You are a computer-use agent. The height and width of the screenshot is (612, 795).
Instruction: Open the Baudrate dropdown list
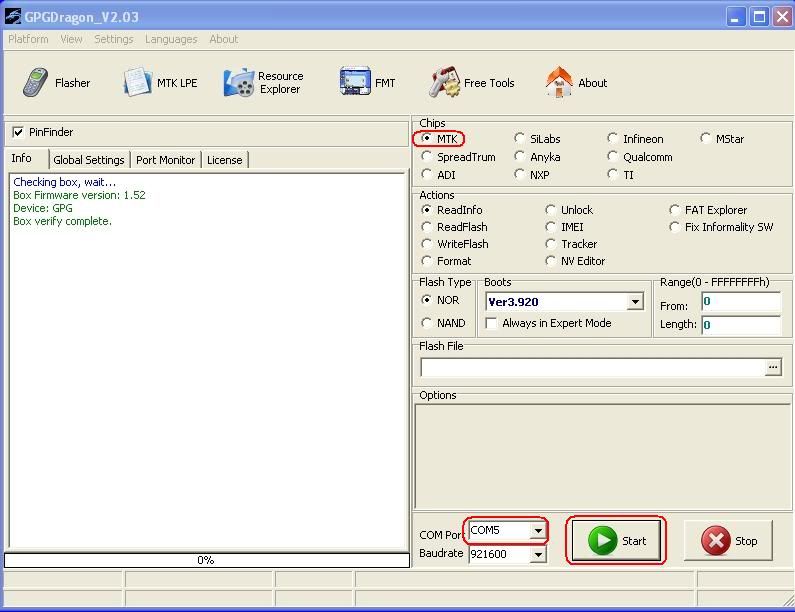click(538, 554)
